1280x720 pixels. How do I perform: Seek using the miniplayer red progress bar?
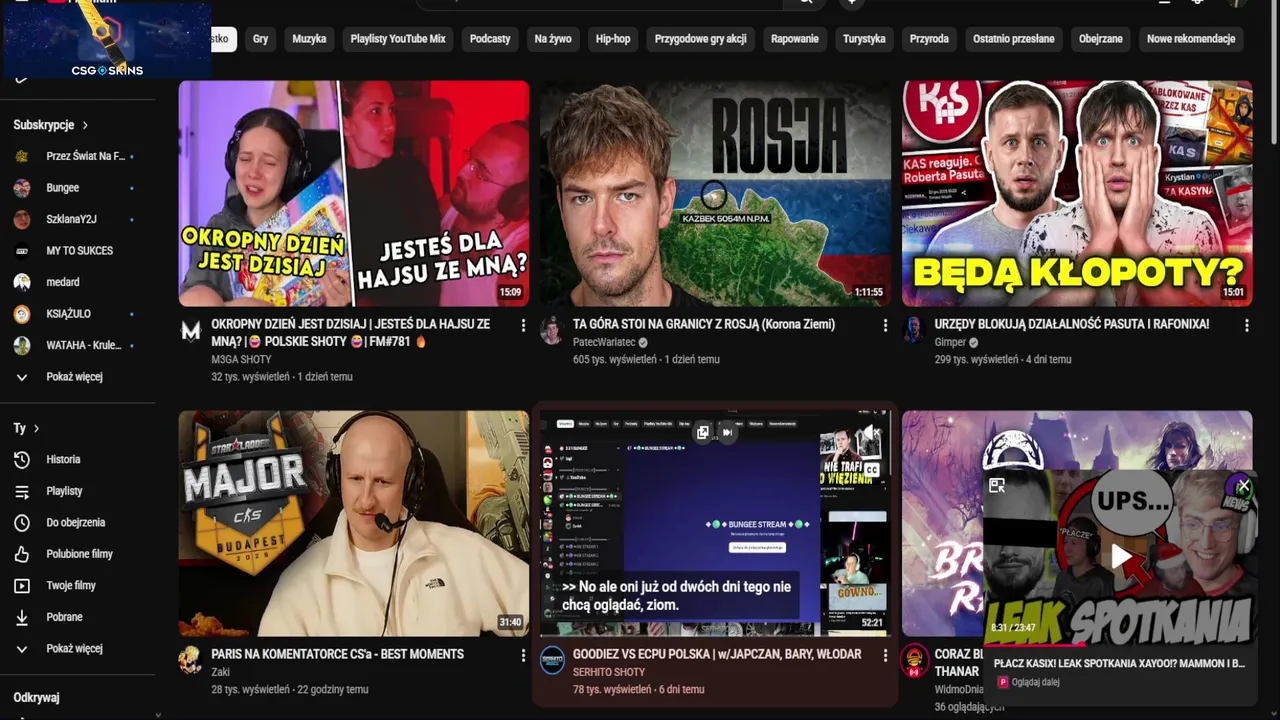click(1119, 645)
